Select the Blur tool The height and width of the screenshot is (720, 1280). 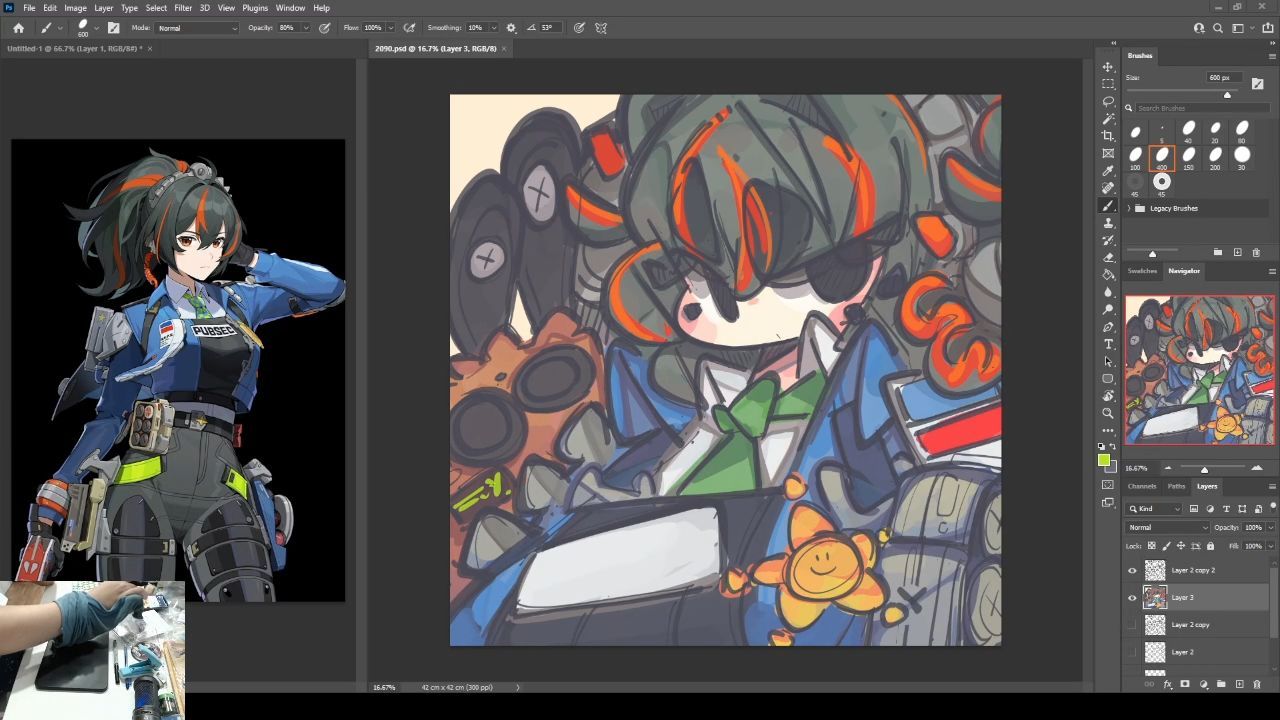pyautogui.click(x=1108, y=292)
